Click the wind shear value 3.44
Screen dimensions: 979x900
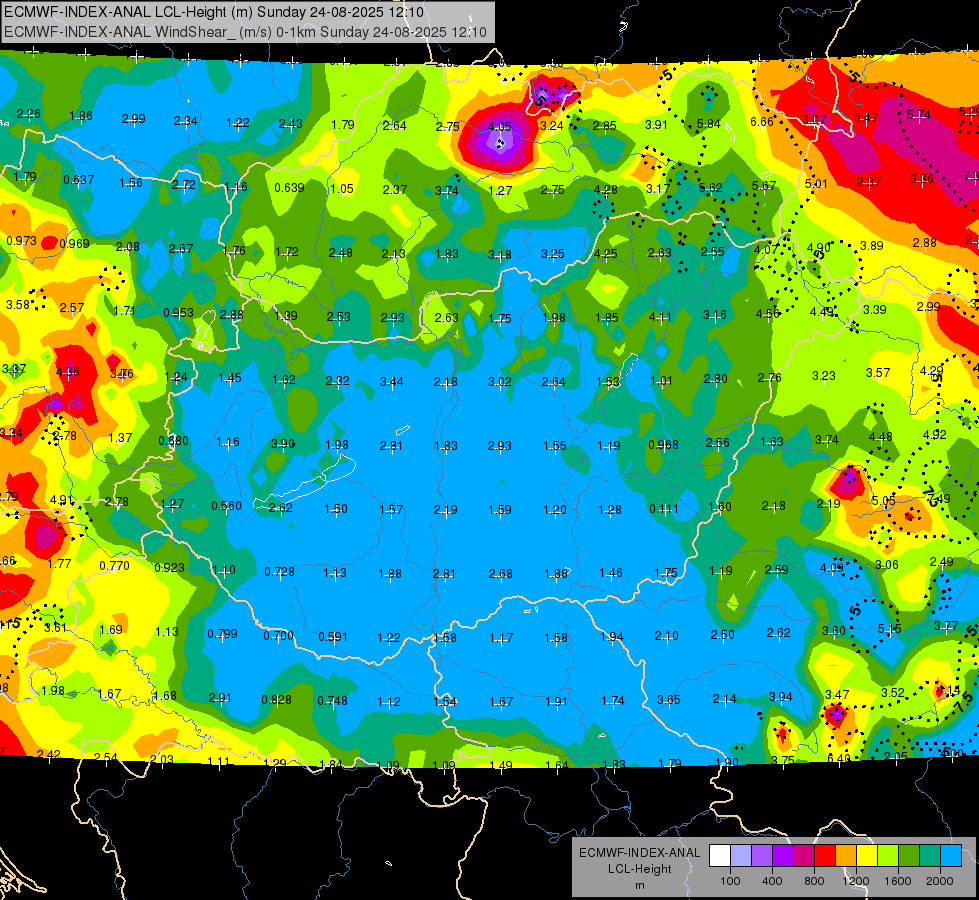(x=391, y=381)
